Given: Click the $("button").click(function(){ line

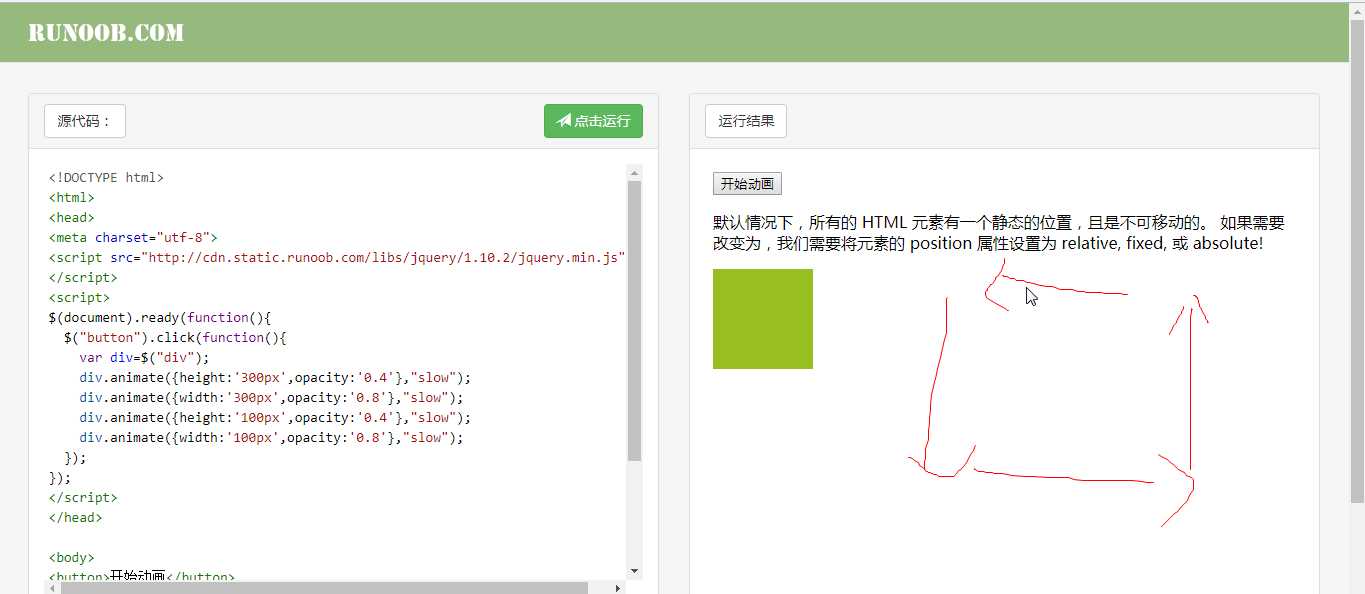Looking at the screenshot, I should click(175, 338).
